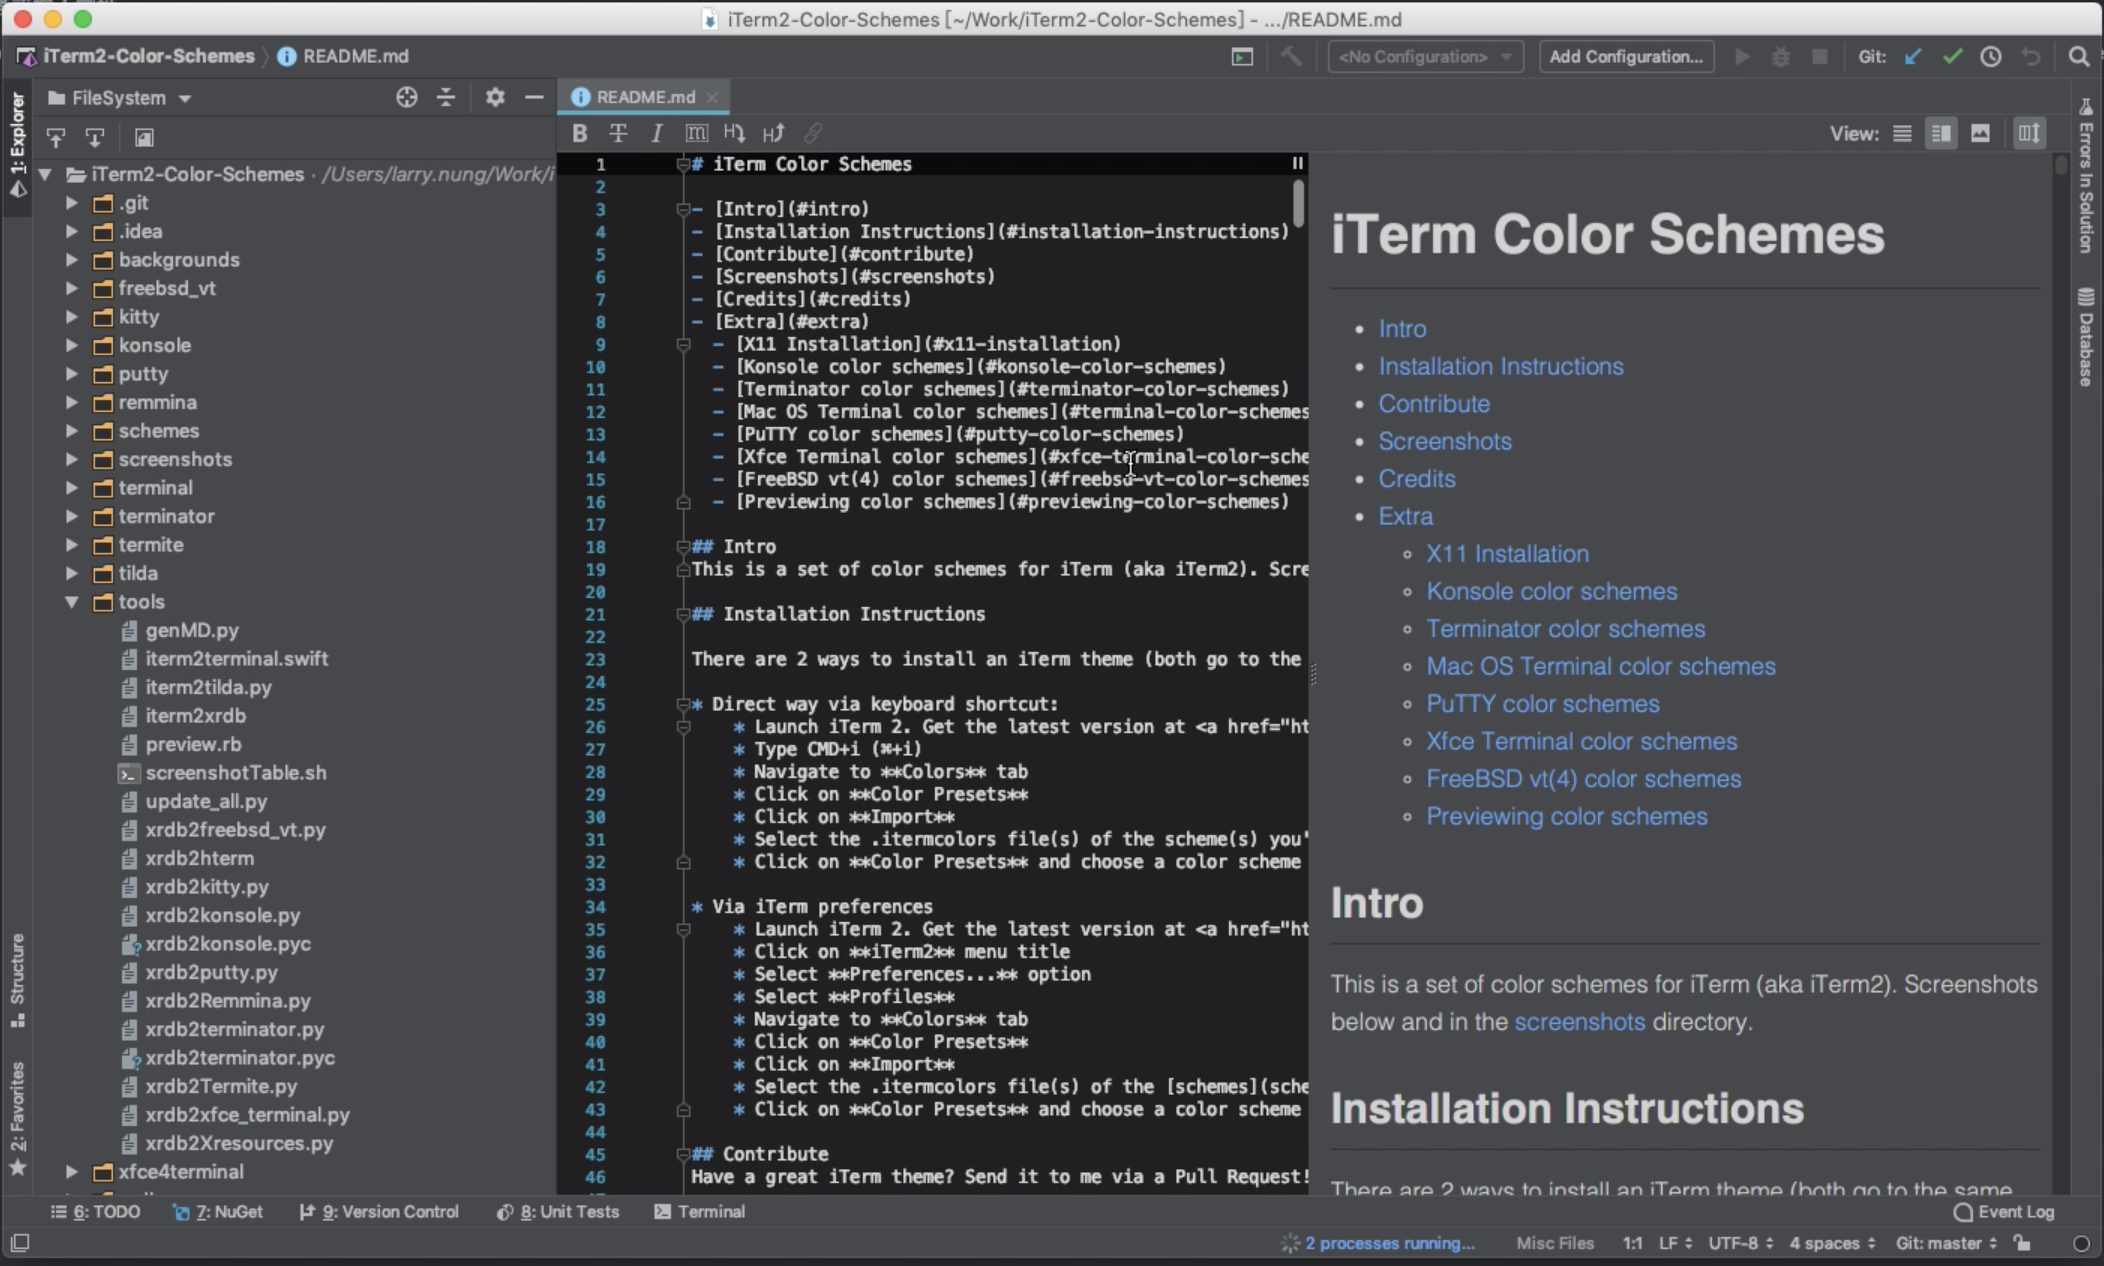Open Run Anything icon left of hammer
The image size is (2104, 1266).
tap(1242, 57)
